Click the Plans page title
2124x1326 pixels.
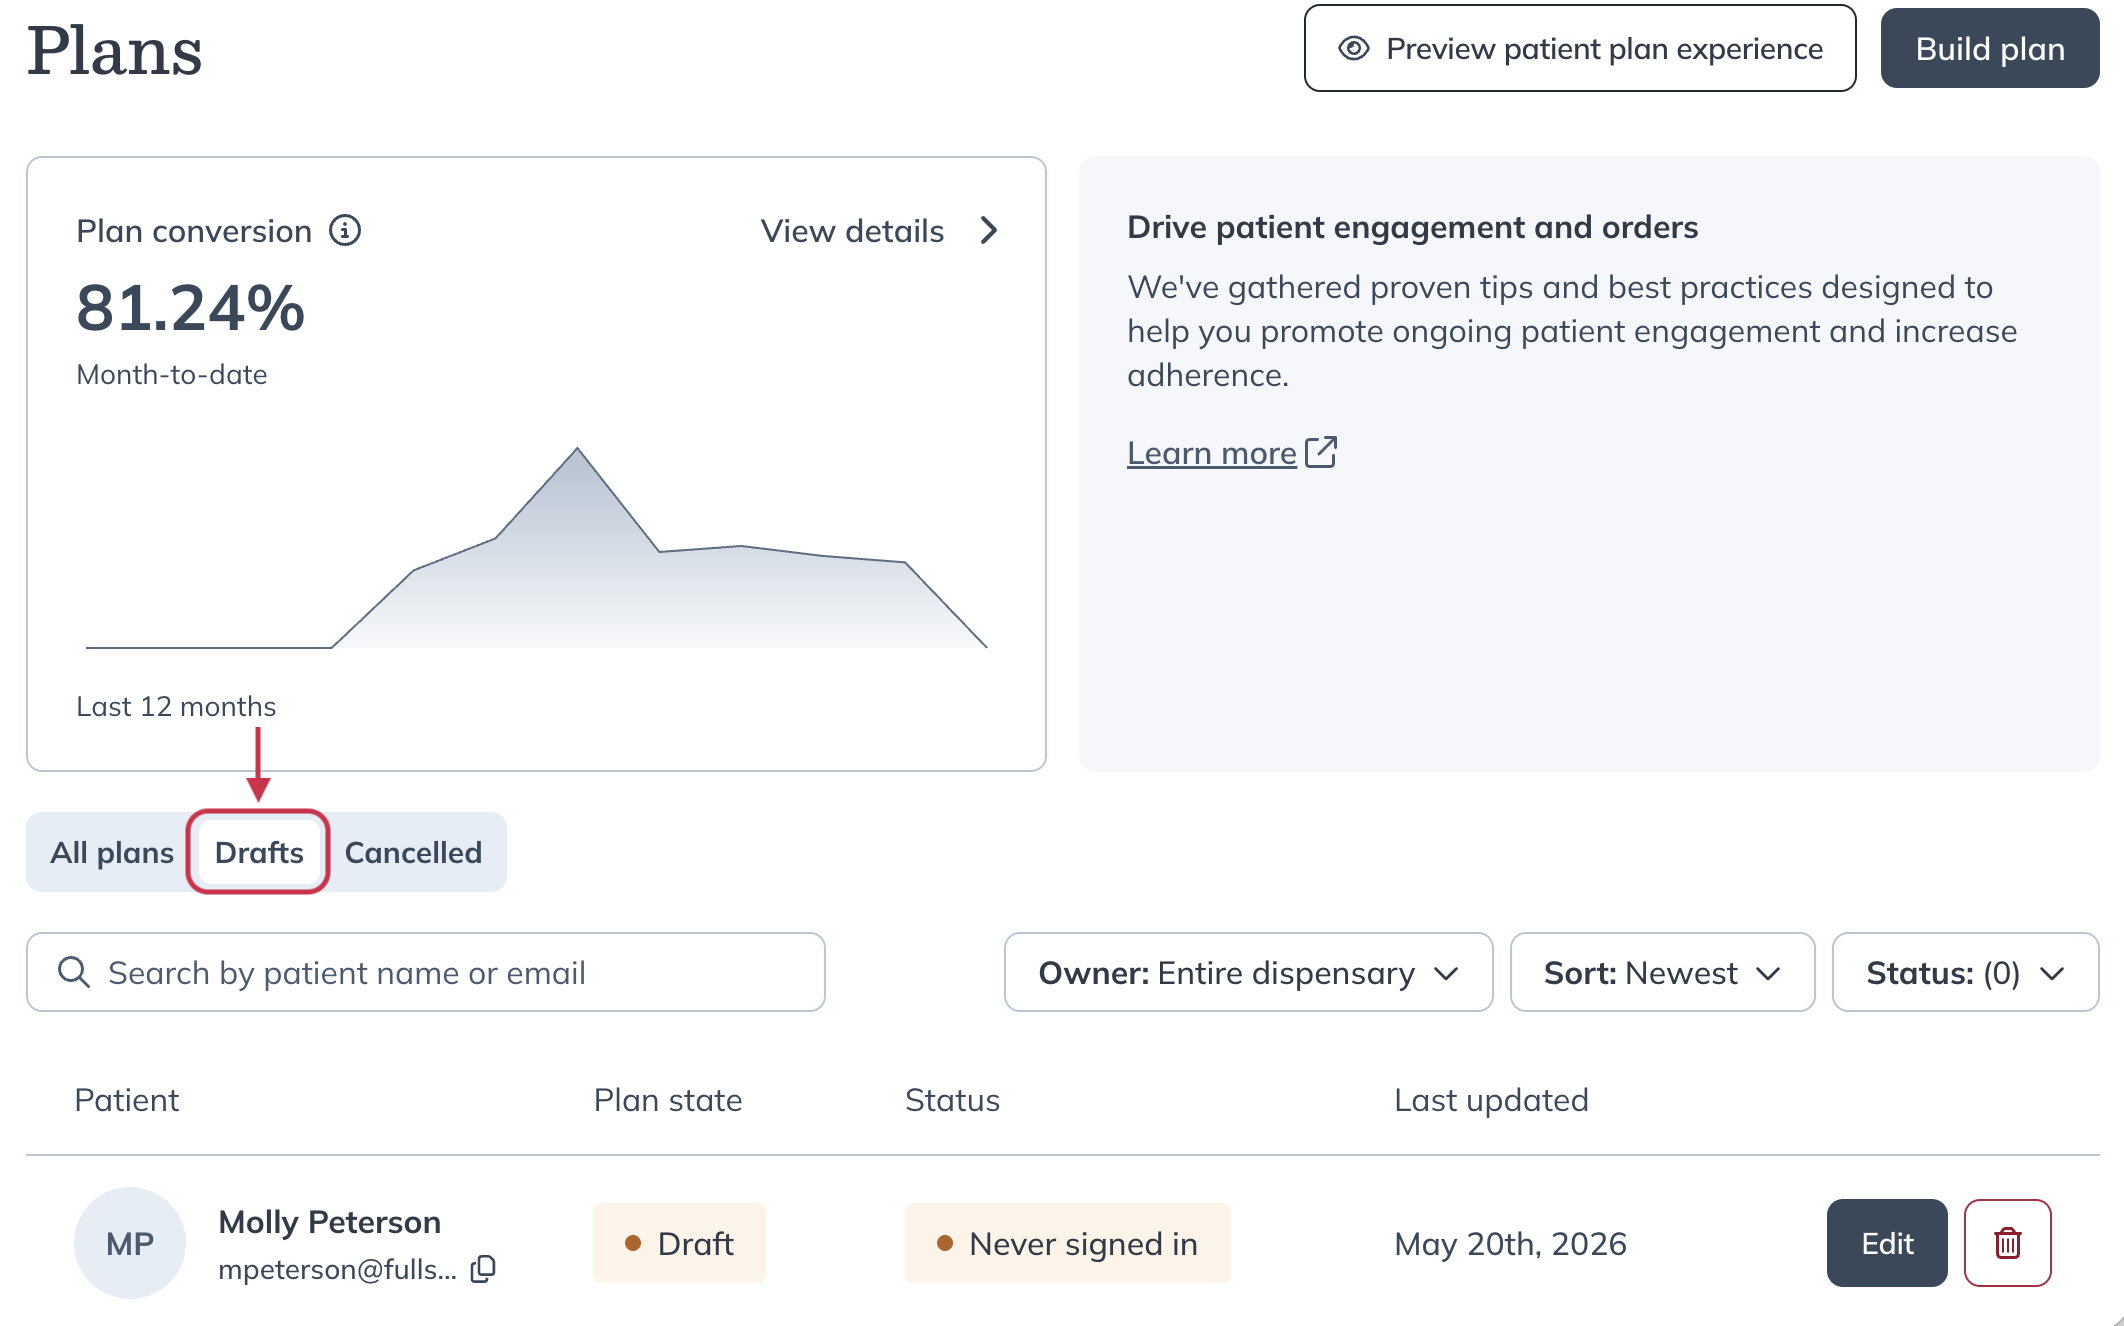pyautogui.click(x=115, y=50)
